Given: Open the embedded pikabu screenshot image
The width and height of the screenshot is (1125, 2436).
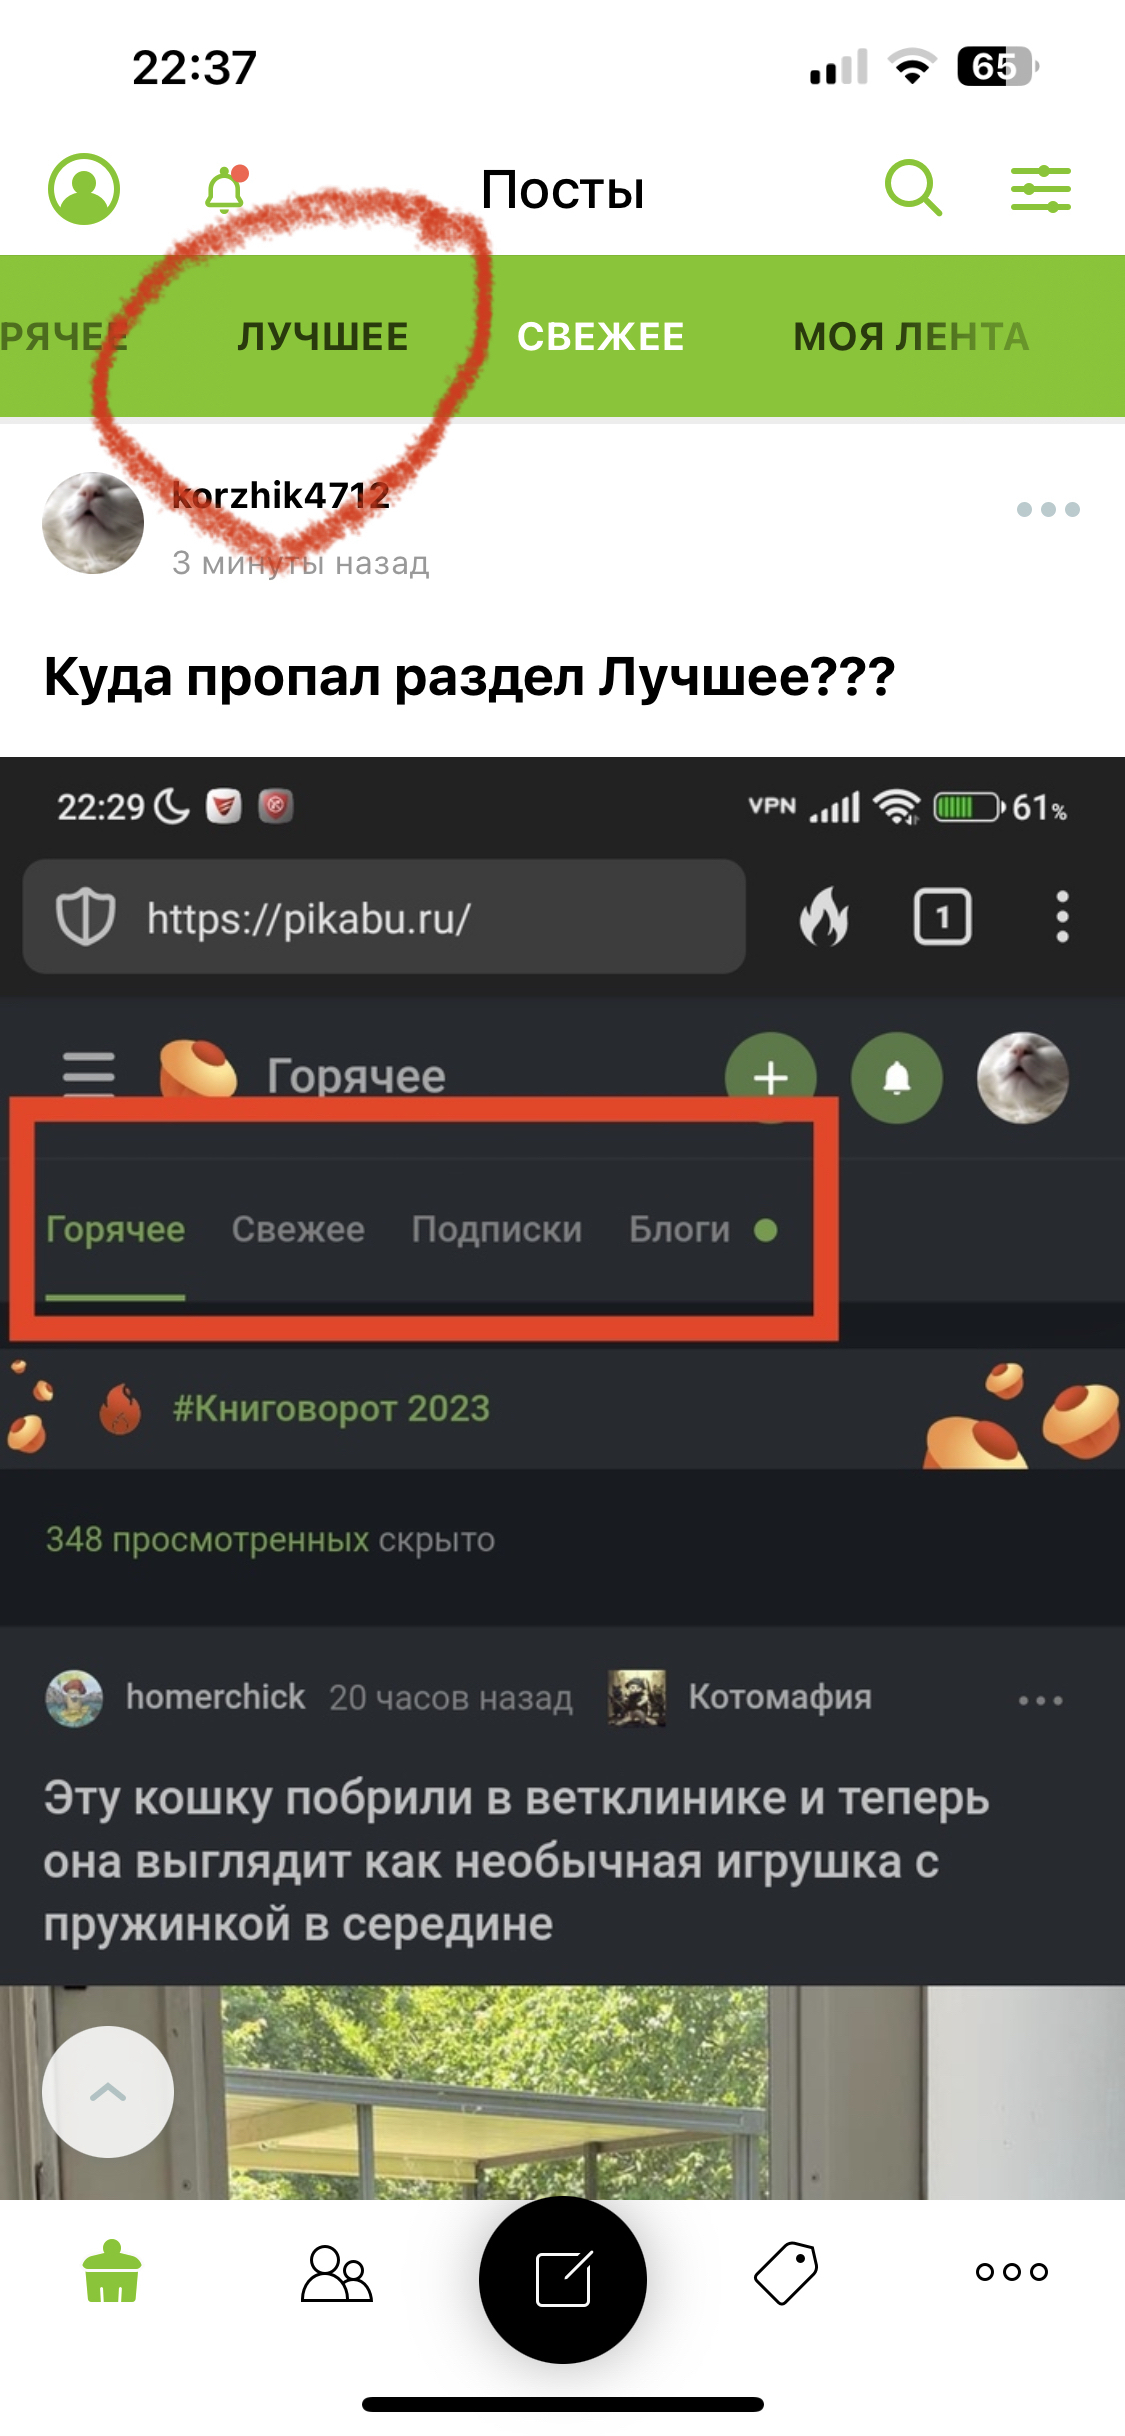Looking at the screenshot, I should (562, 1478).
